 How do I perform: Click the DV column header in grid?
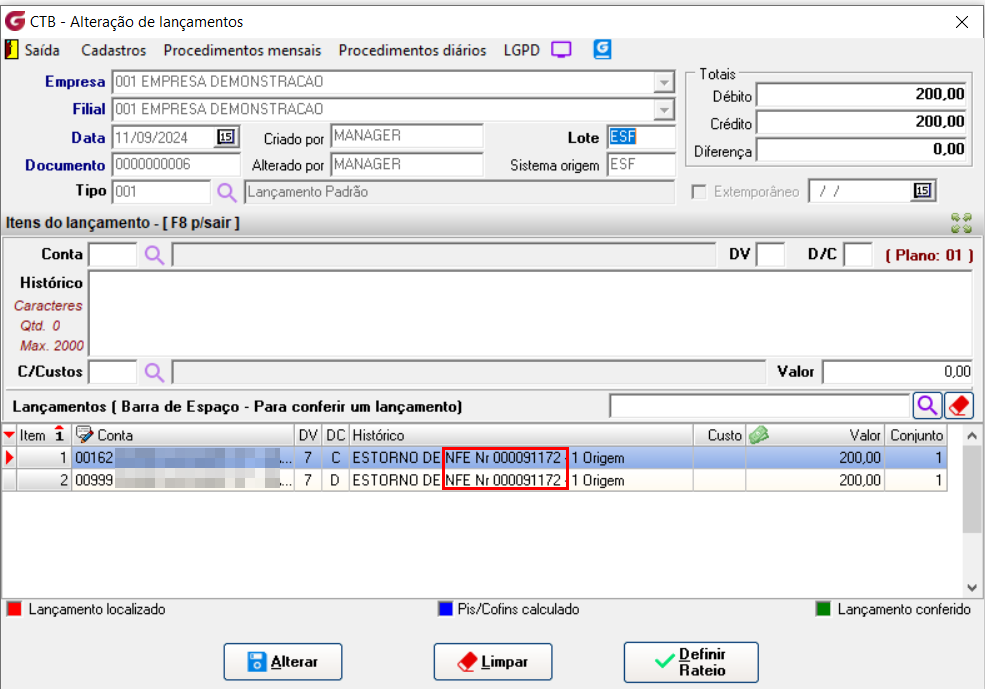click(308, 435)
